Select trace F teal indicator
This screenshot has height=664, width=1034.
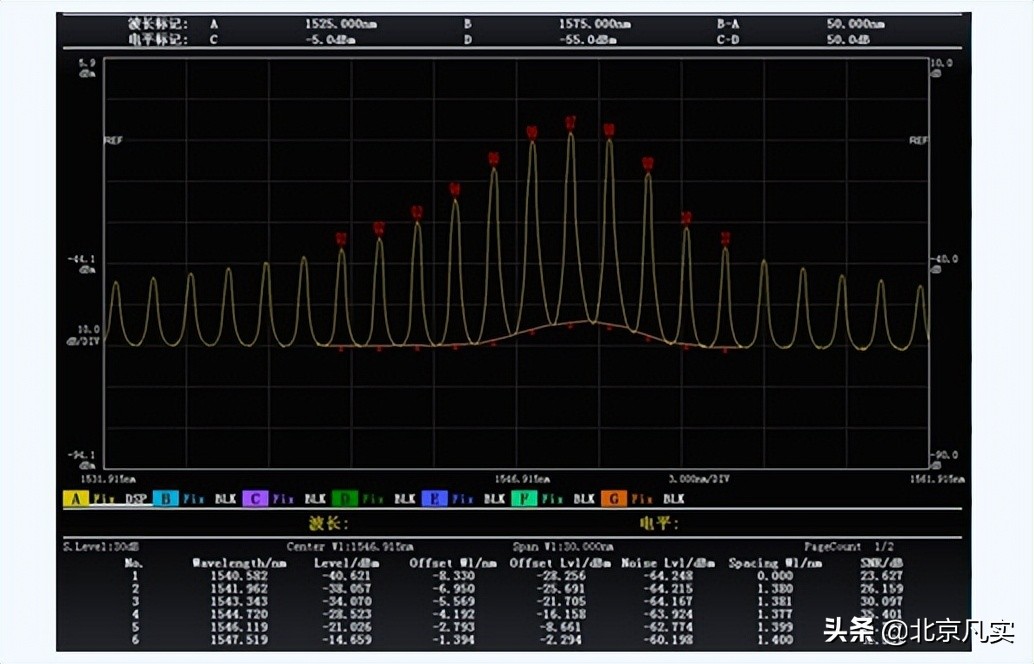[524, 498]
